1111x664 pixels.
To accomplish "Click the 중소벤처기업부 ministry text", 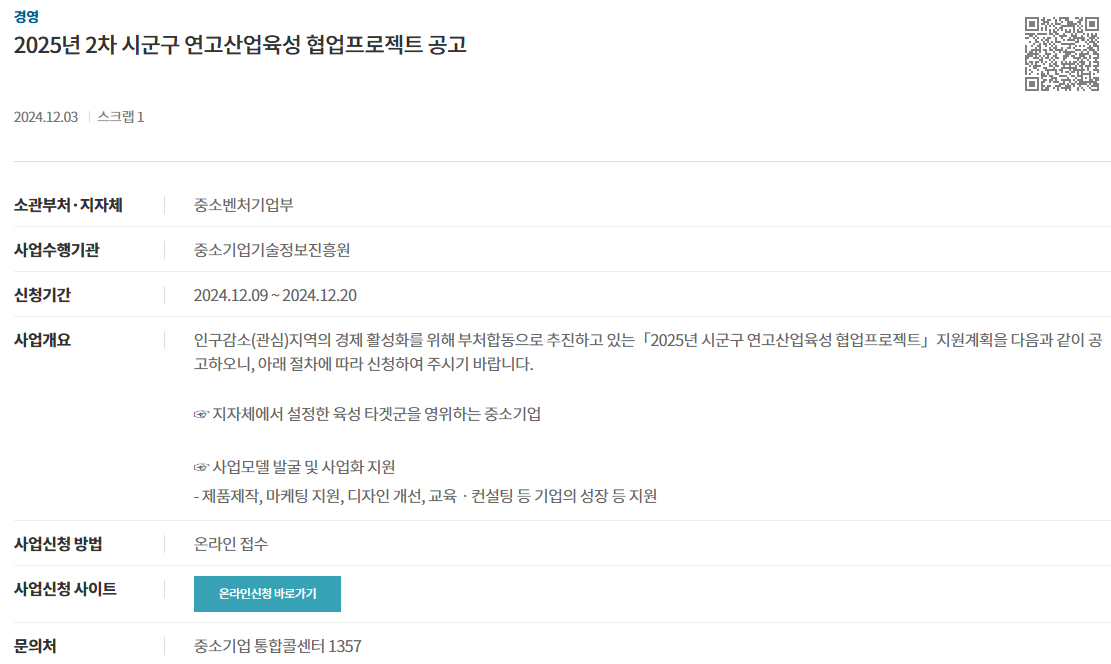I will click(244, 205).
